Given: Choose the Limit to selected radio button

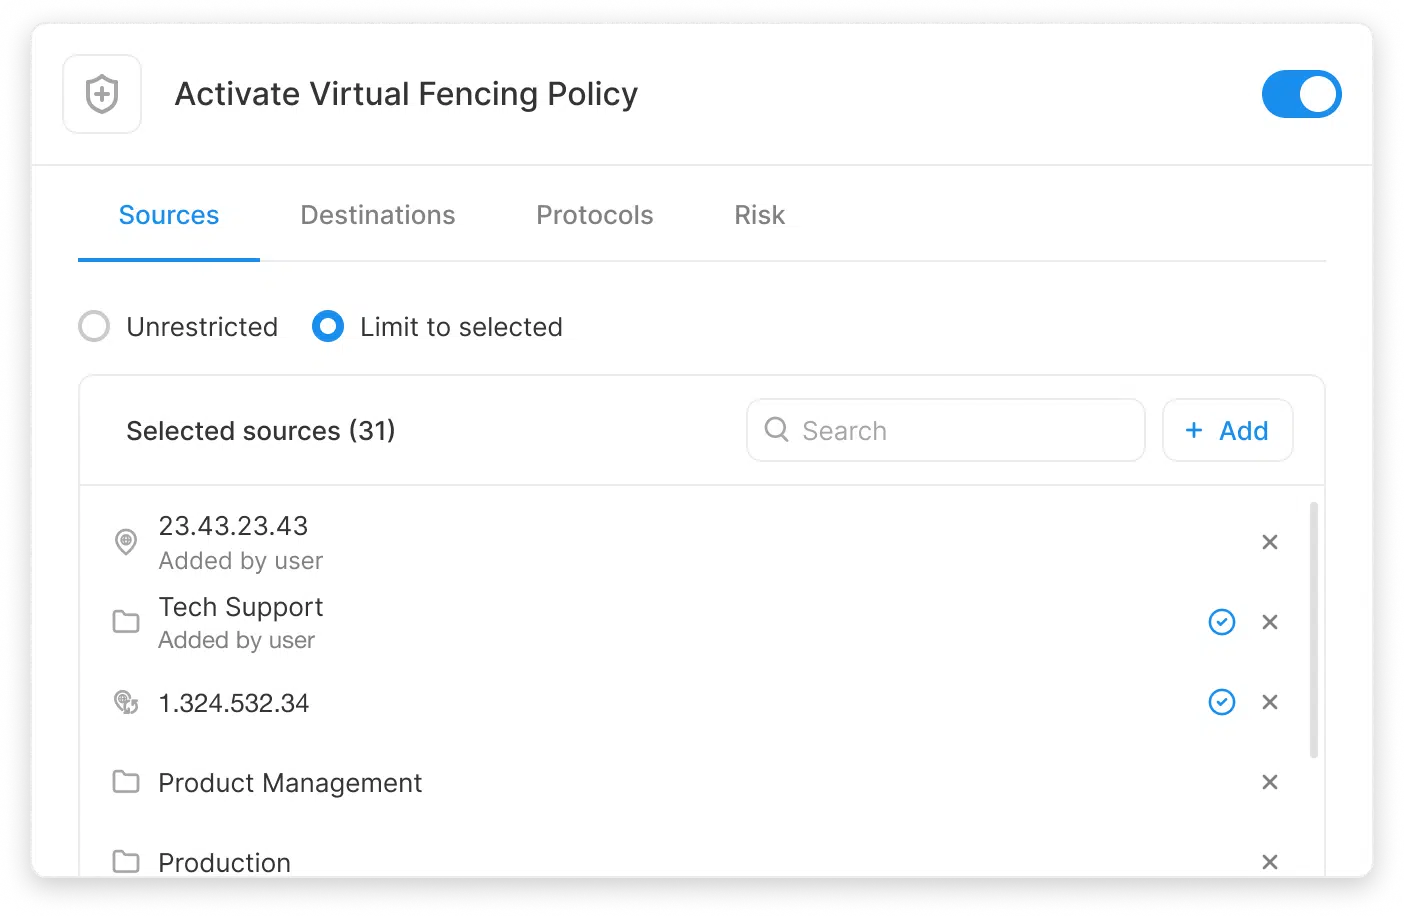Looking at the screenshot, I should pos(328,327).
